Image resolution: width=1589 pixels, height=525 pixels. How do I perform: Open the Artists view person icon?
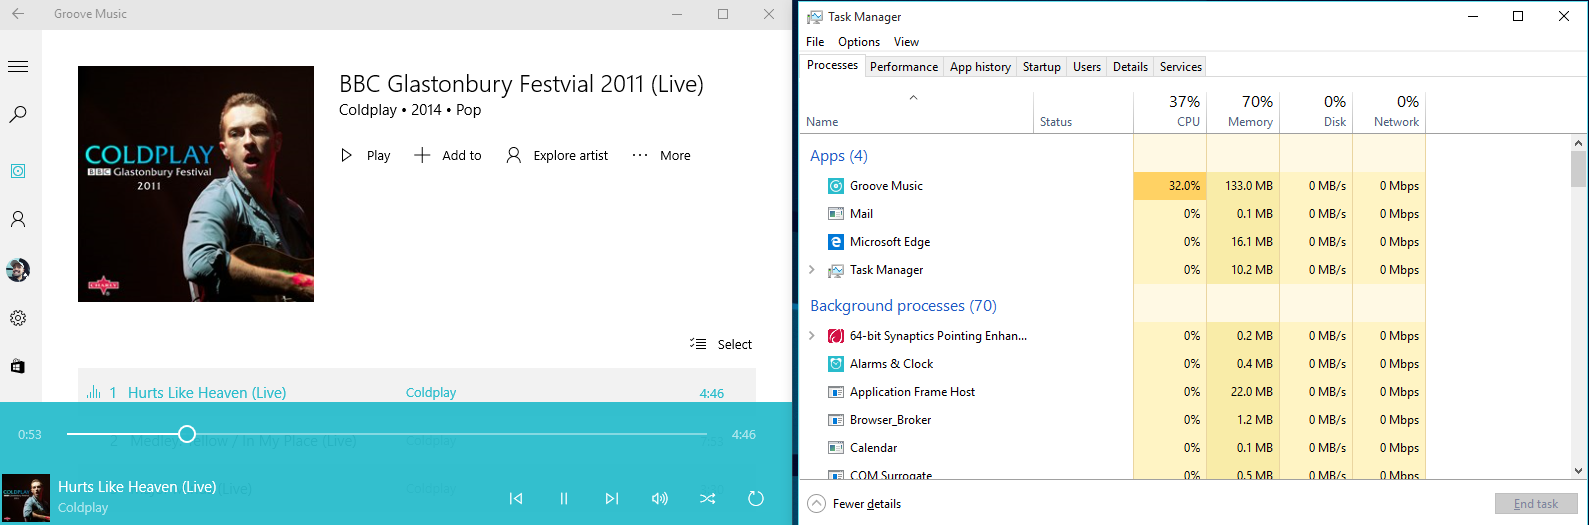pos(18,219)
